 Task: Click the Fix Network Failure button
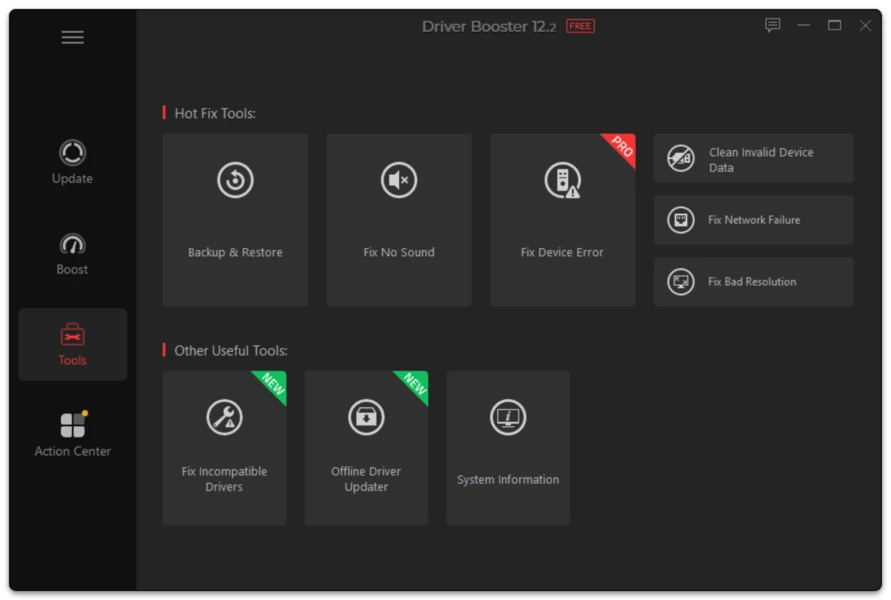tap(753, 220)
